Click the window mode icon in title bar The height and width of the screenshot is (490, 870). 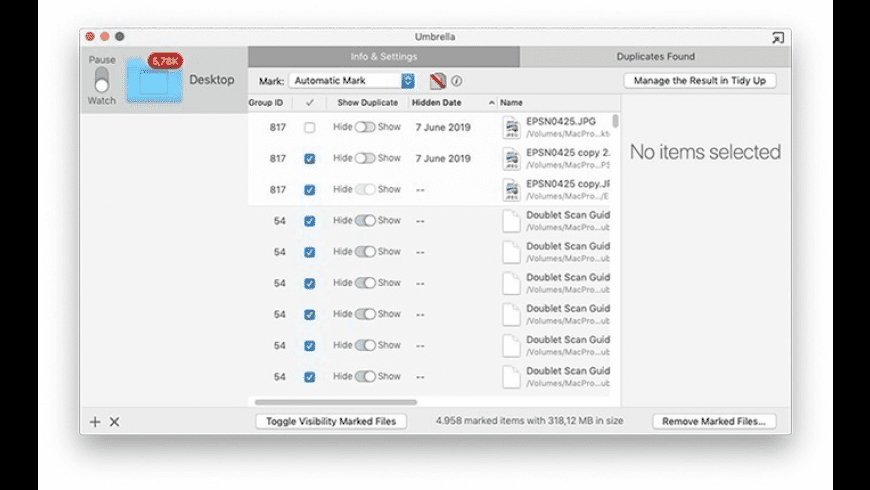pos(777,38)
